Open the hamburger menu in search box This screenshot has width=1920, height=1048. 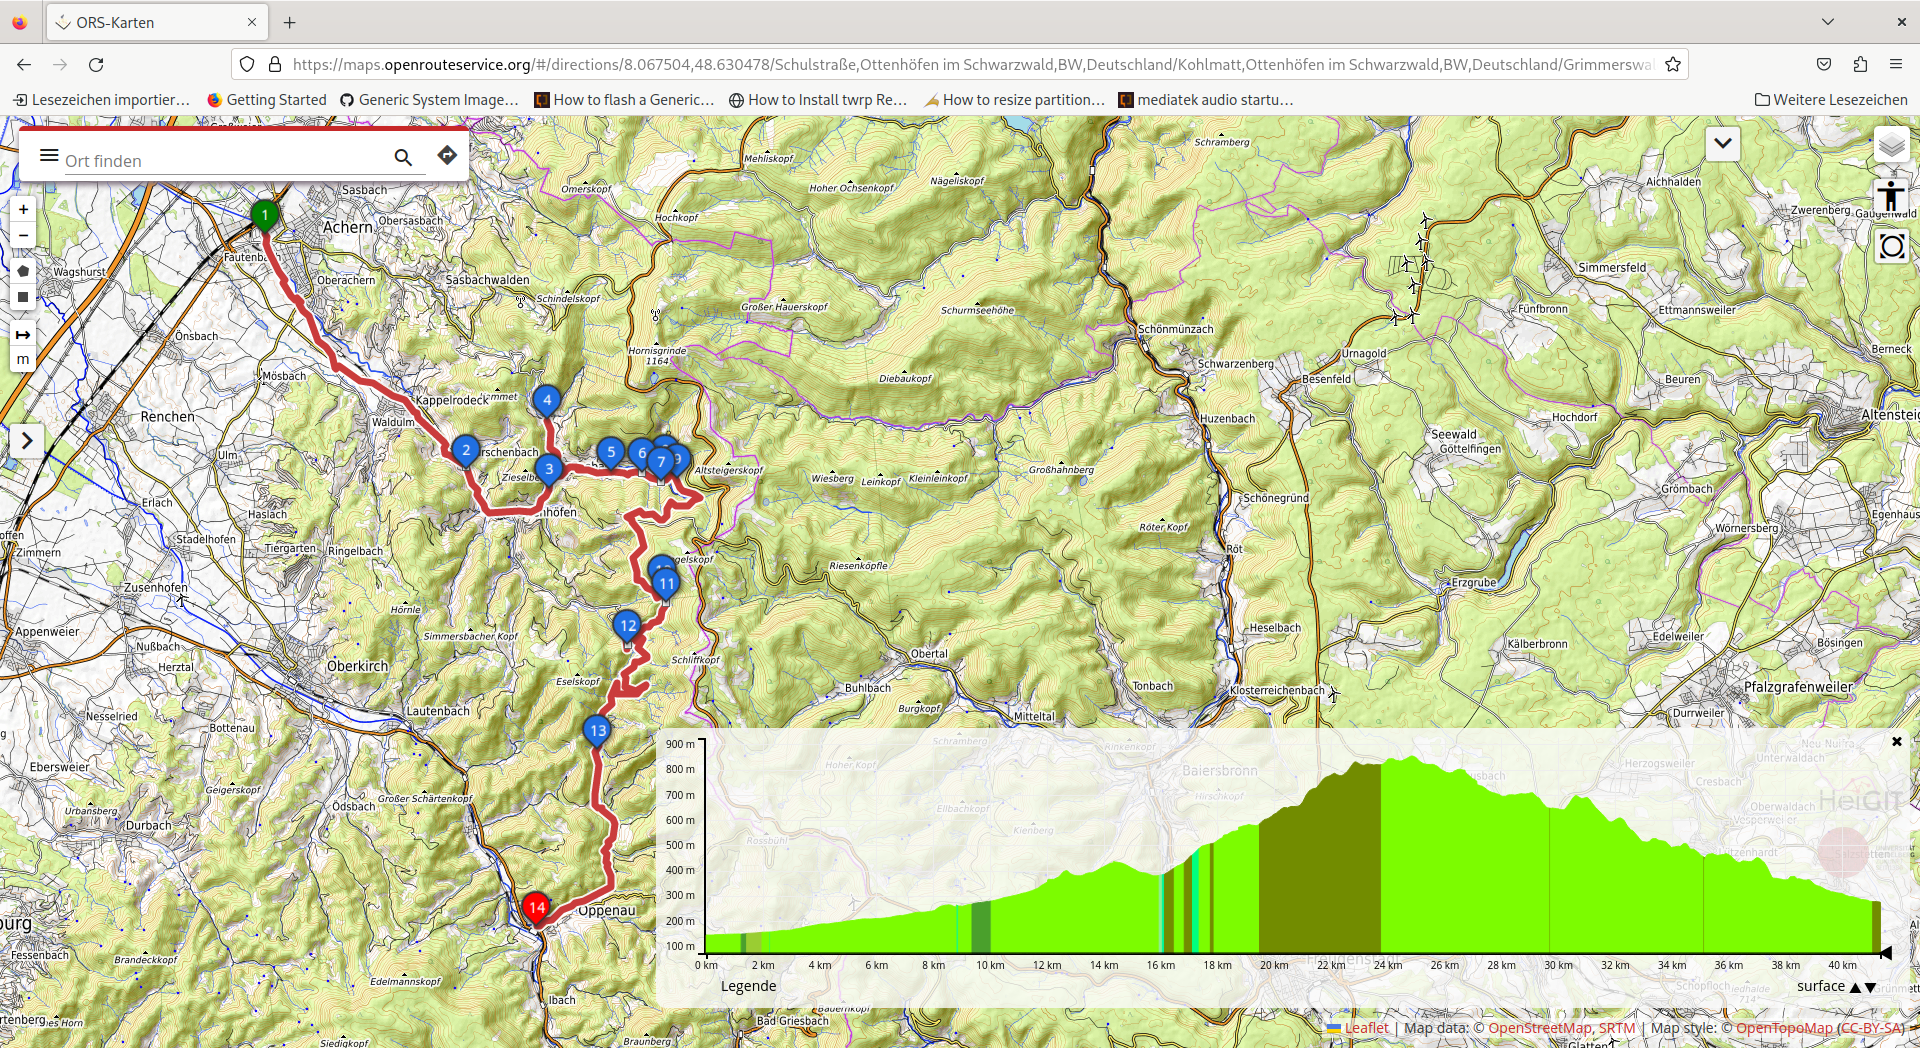(x=49, y=155)
